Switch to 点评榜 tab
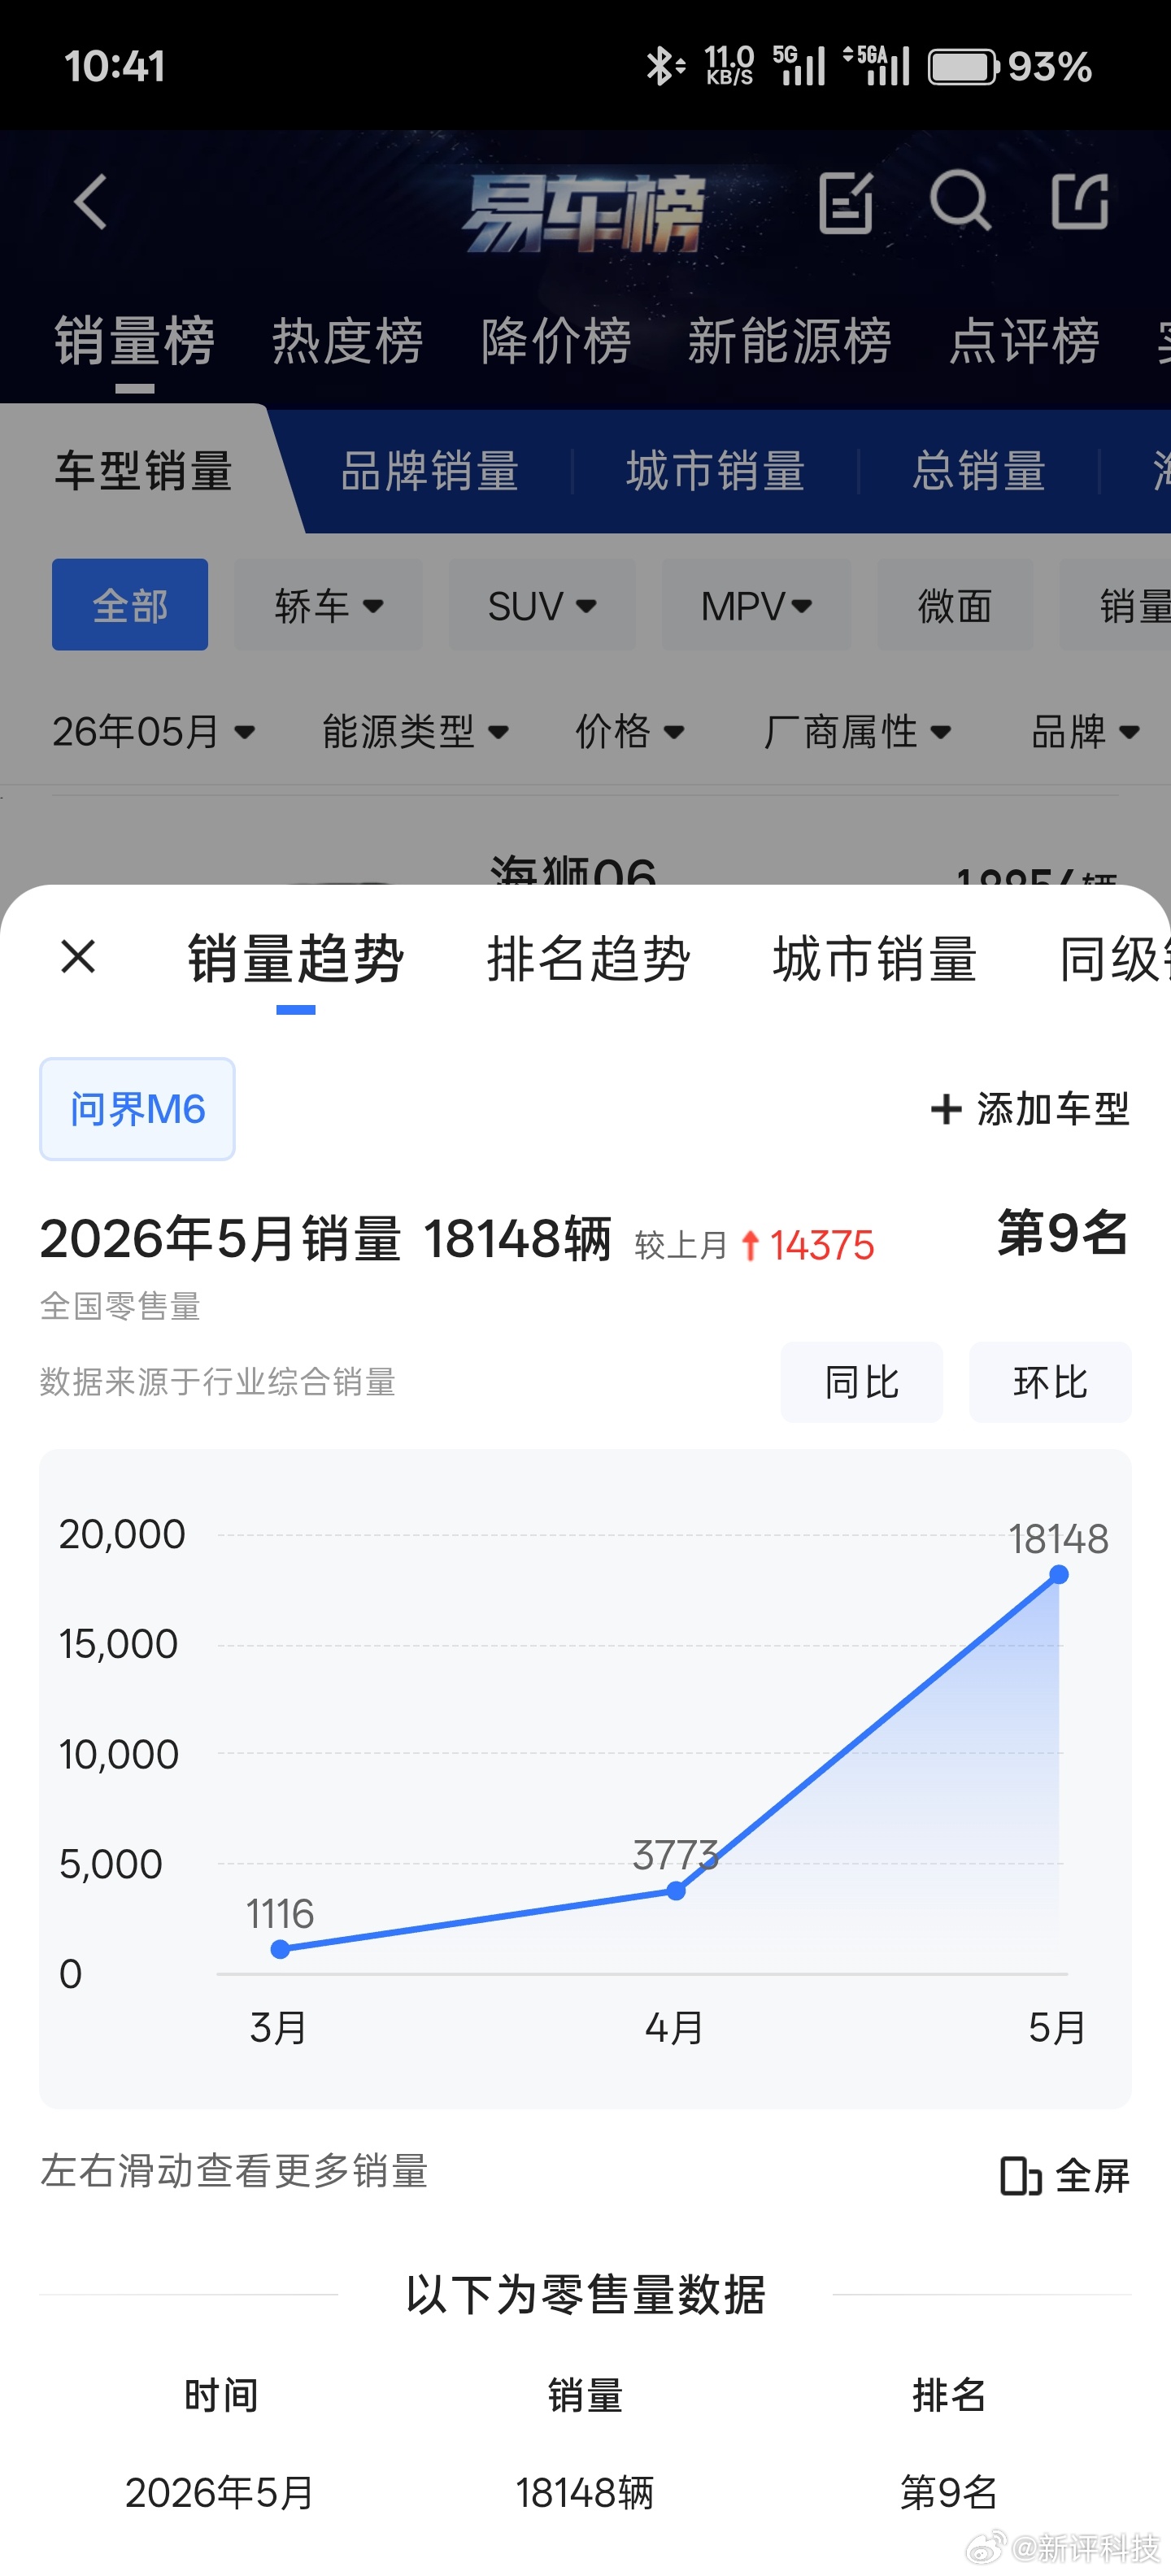 [x=1024, y=341]
